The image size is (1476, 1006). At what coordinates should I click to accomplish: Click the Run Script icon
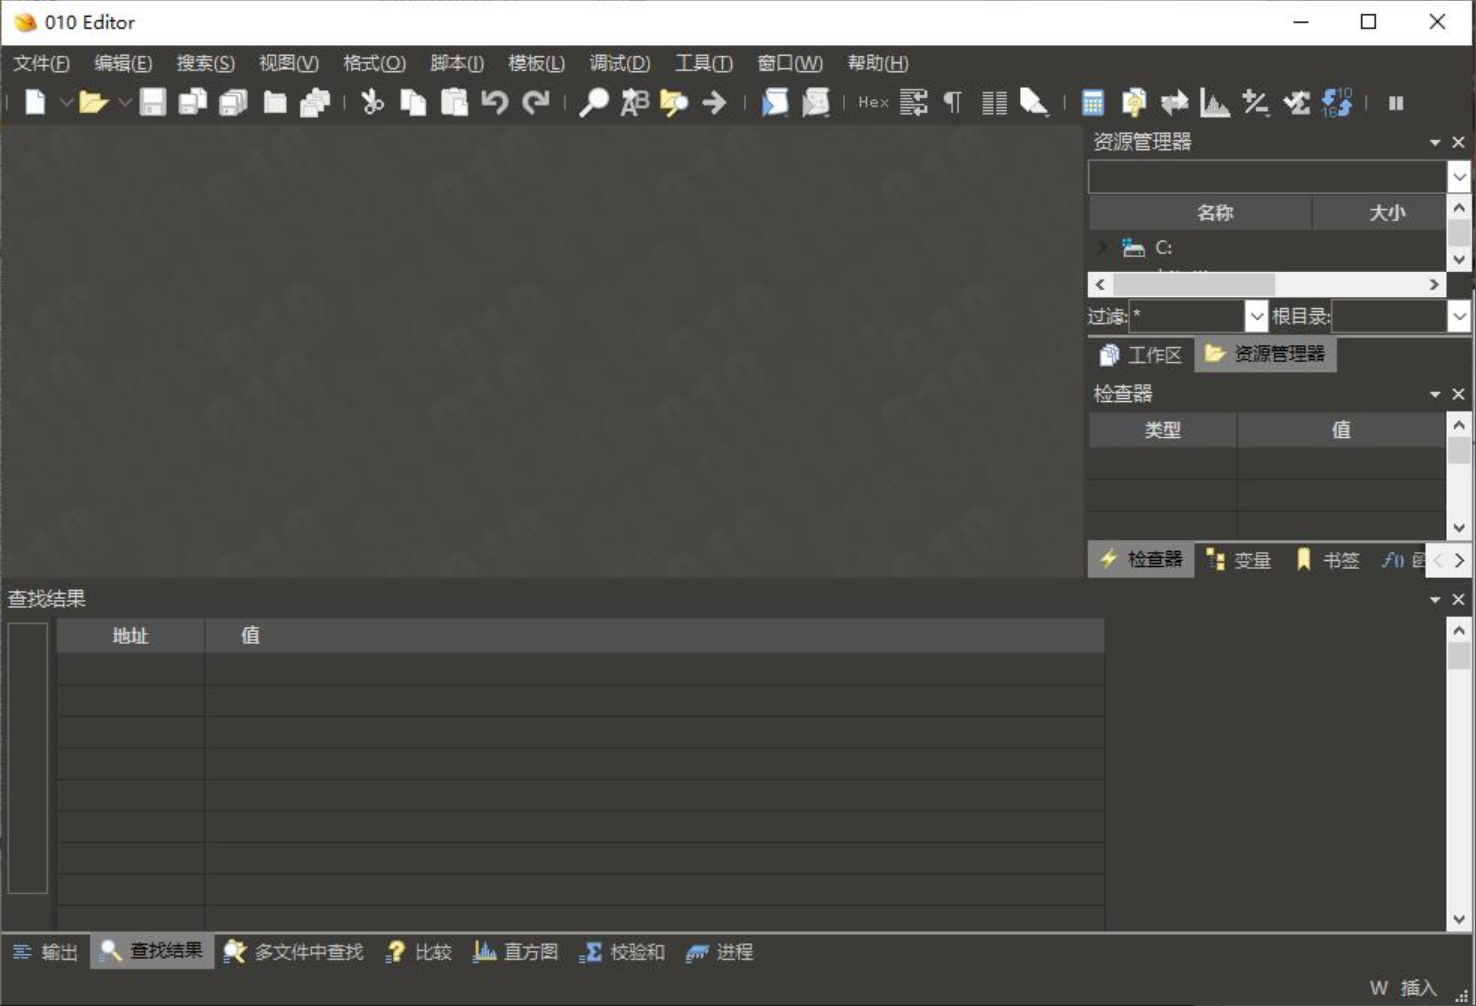click(775, 102)
